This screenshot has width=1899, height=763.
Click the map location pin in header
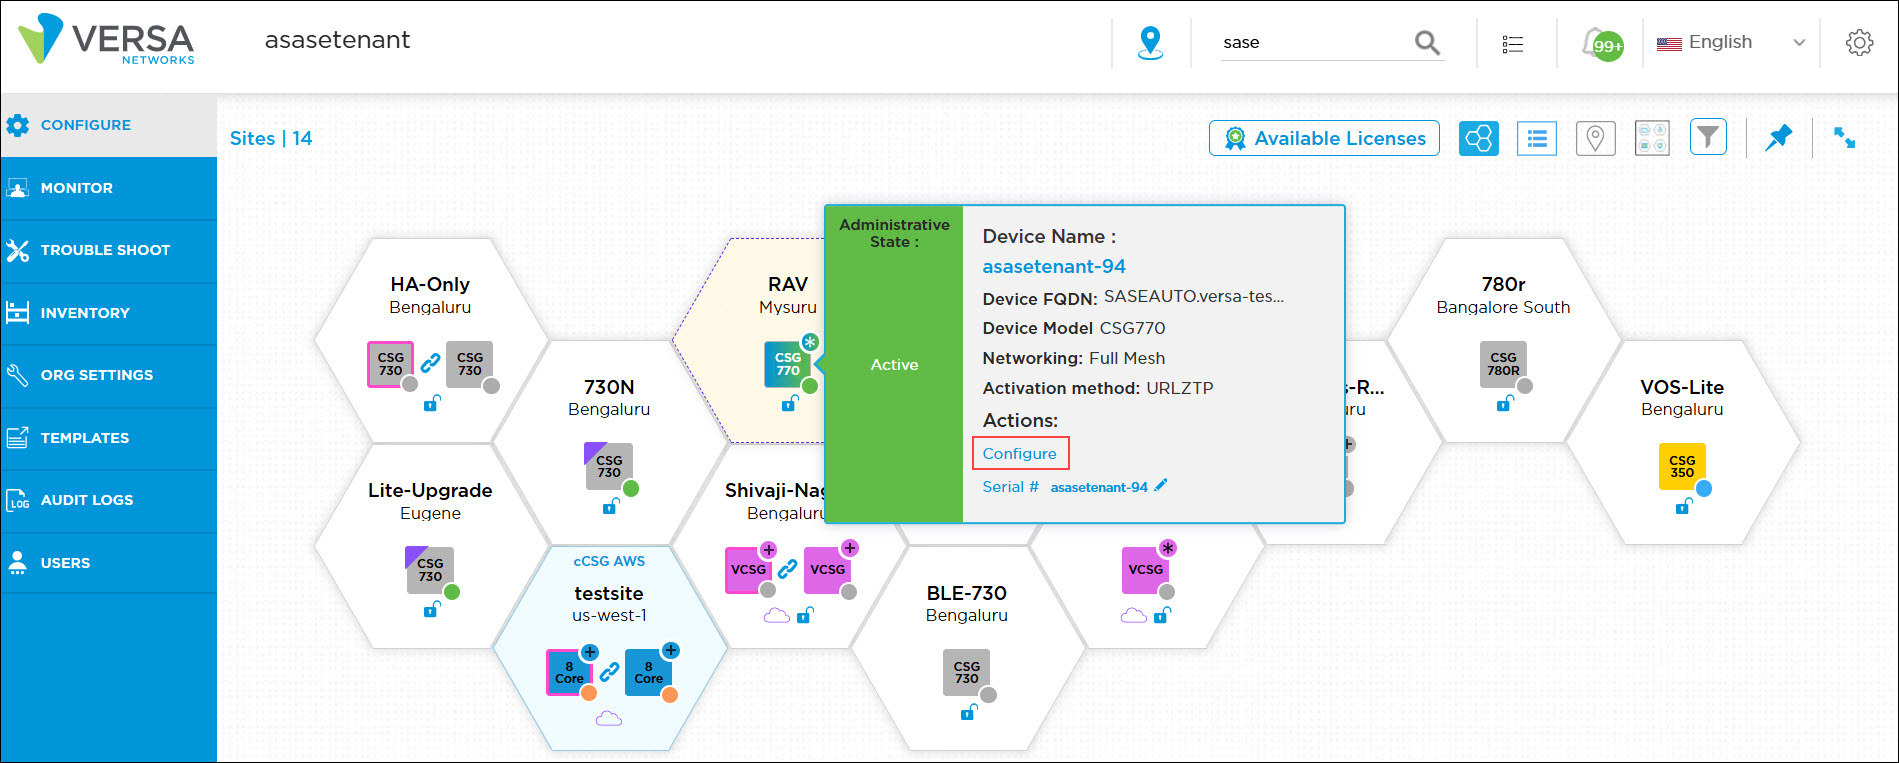[x=1151, y=42]
